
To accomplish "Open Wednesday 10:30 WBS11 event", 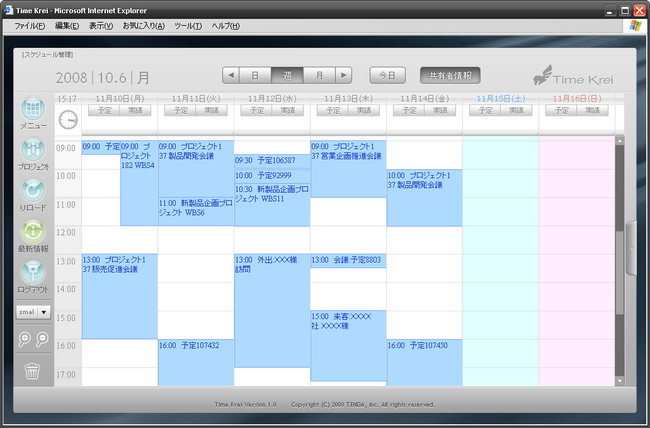I will point(272,205).
